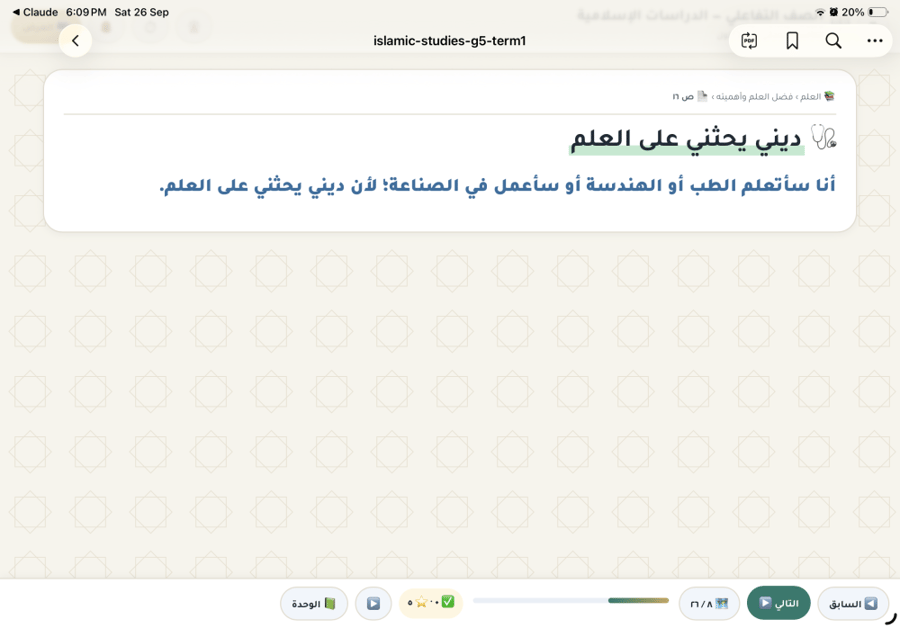Click the lesson progress bar
Image resolution: width=900 pixels, height=628 pixels.
(x=571, y=600)
